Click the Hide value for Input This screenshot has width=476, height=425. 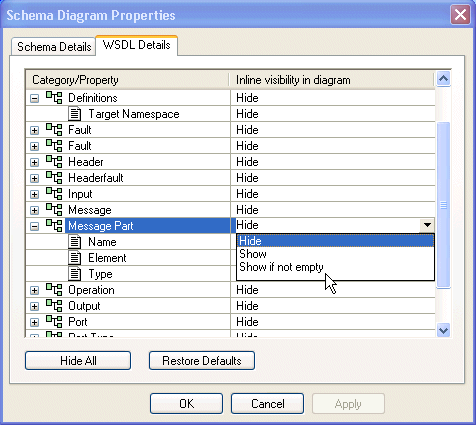point(247,194)
